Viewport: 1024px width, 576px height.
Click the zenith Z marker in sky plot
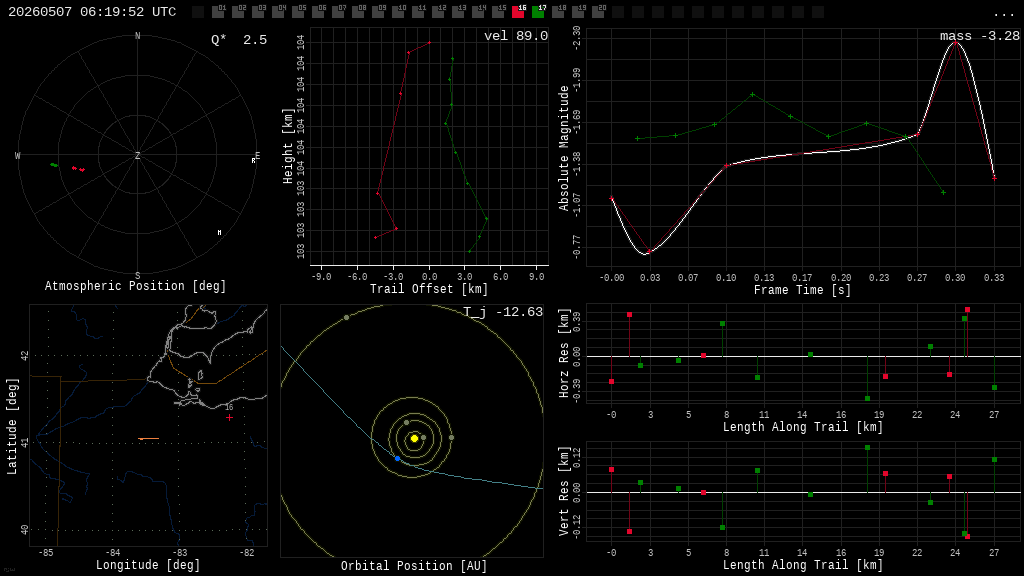(x=137, y=155)
